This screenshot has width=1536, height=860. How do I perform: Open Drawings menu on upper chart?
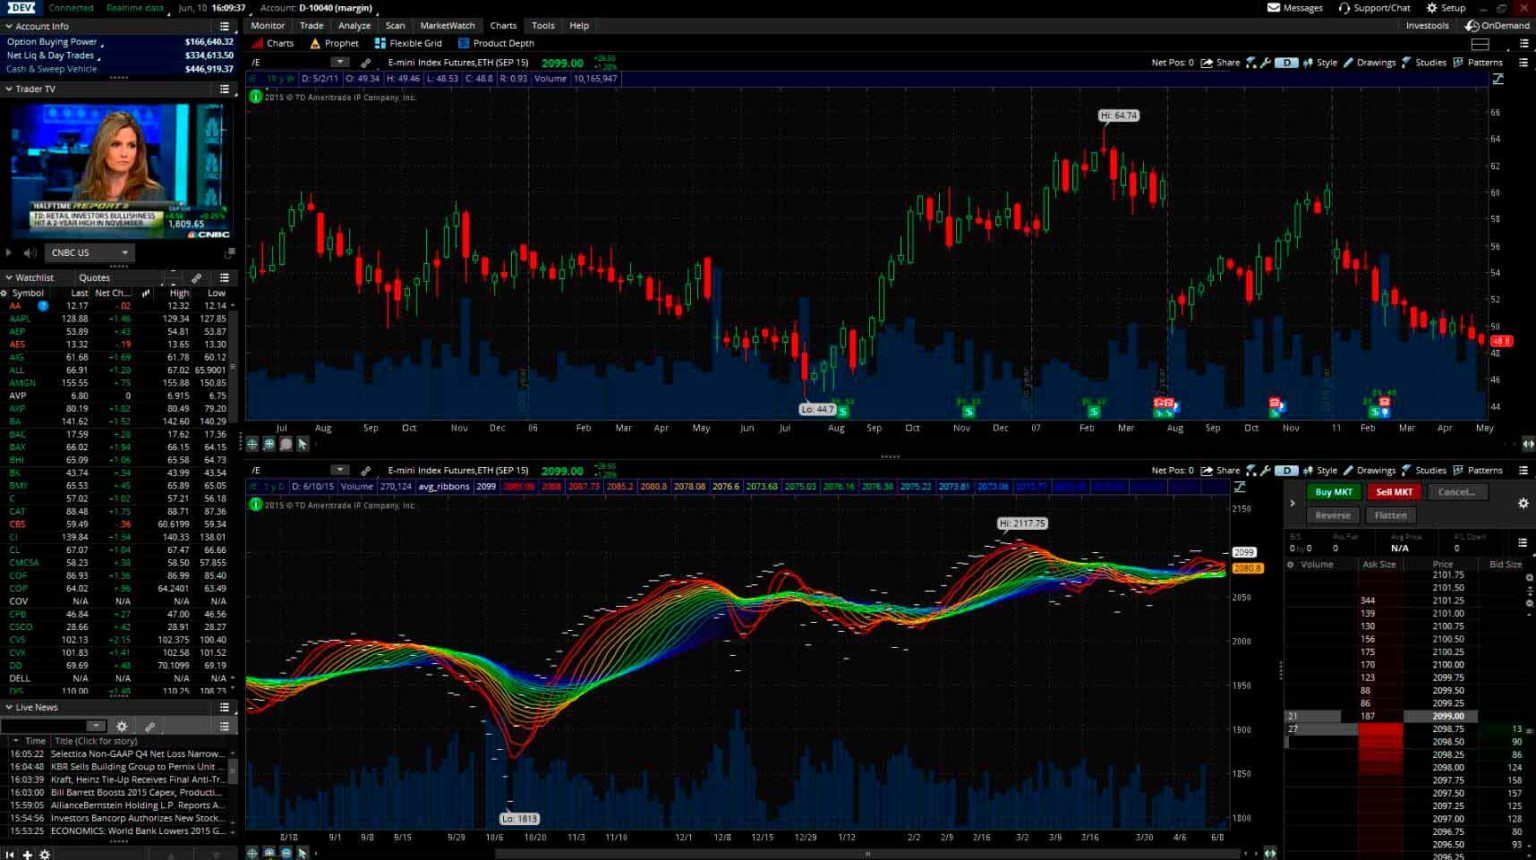[x=1369, y=63]
